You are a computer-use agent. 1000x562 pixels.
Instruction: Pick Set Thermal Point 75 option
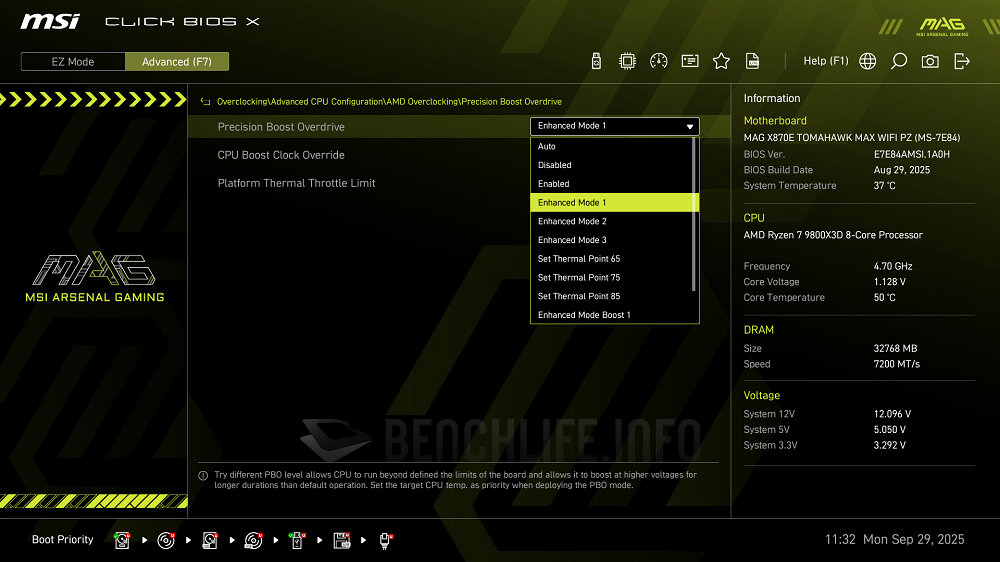579,277
